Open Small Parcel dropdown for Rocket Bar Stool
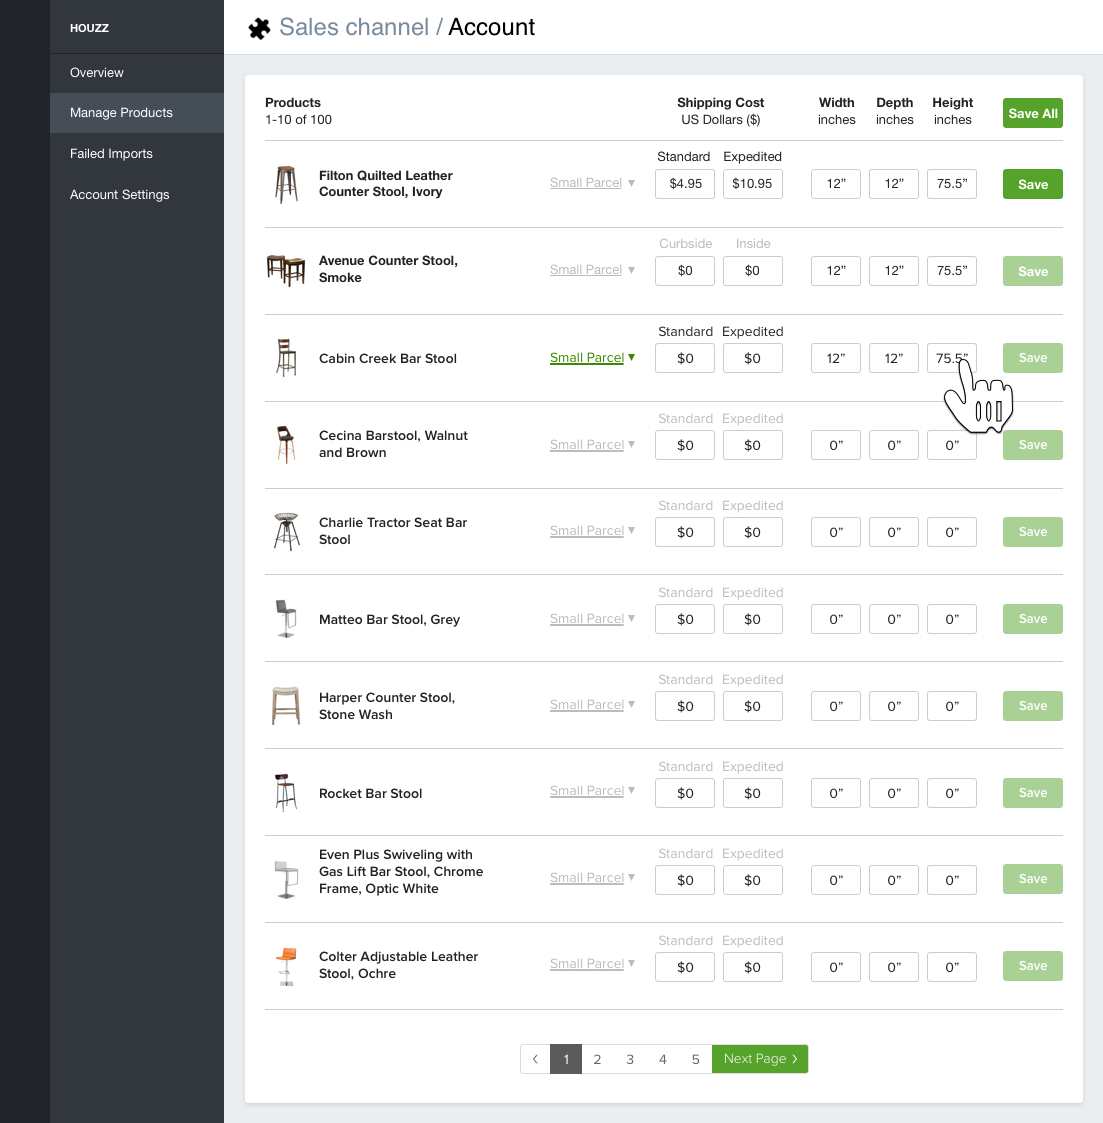 tap(592, 791)
